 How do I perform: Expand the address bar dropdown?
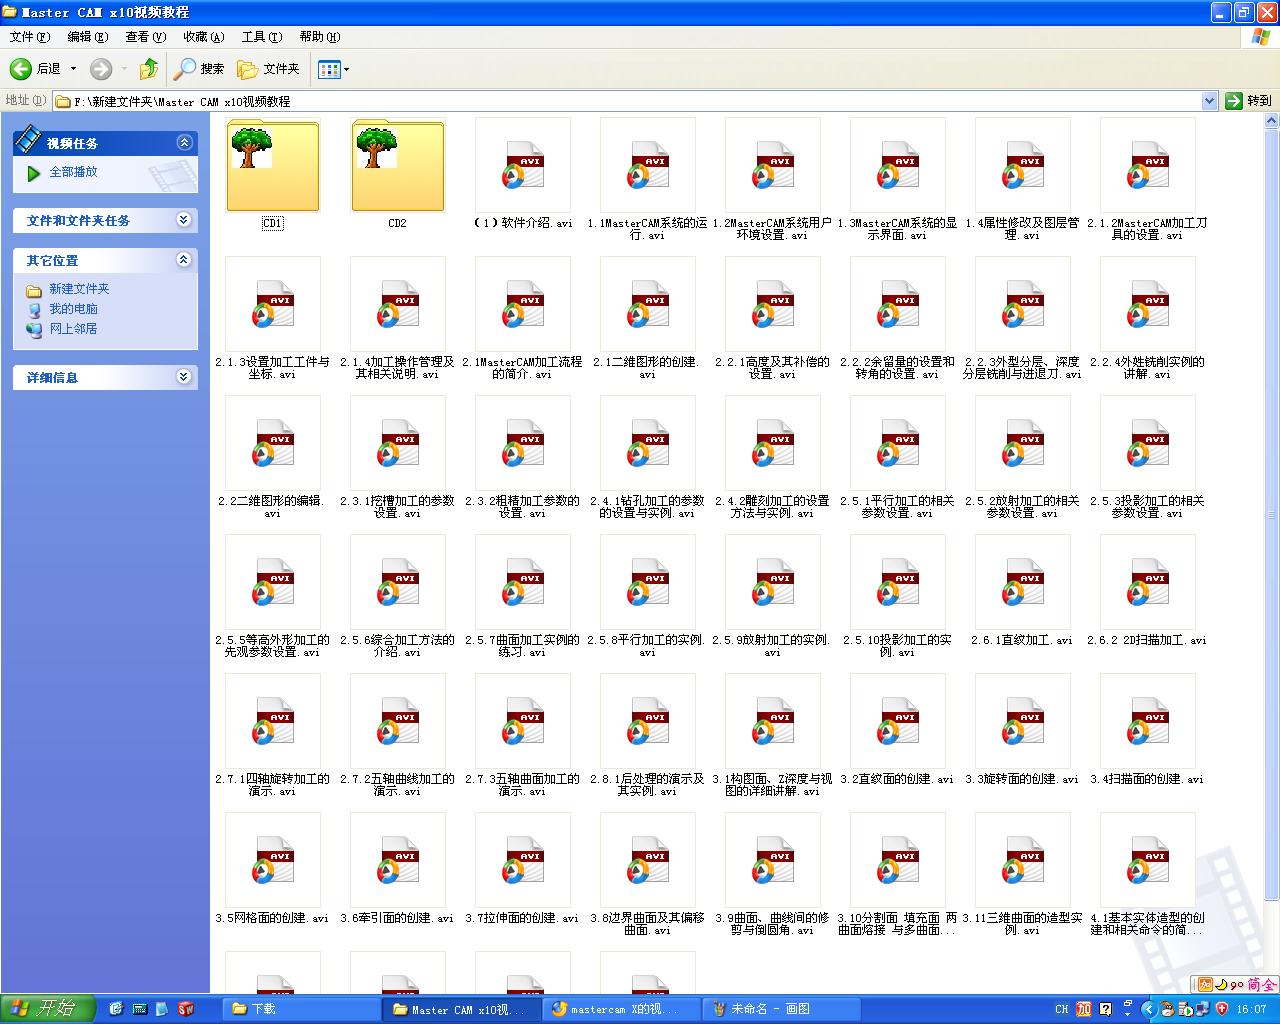point(1209,101)
